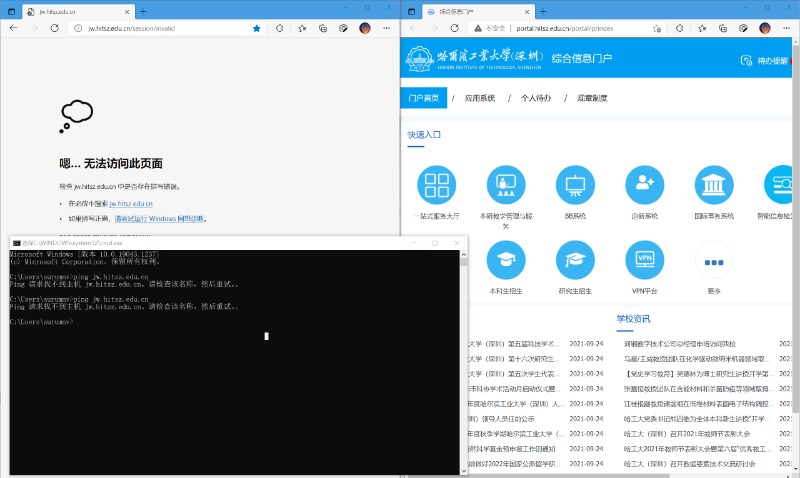Click the jw.hitsz.edu.cn search link on the error page
The image size is (800, 478).
coord(131,204)
